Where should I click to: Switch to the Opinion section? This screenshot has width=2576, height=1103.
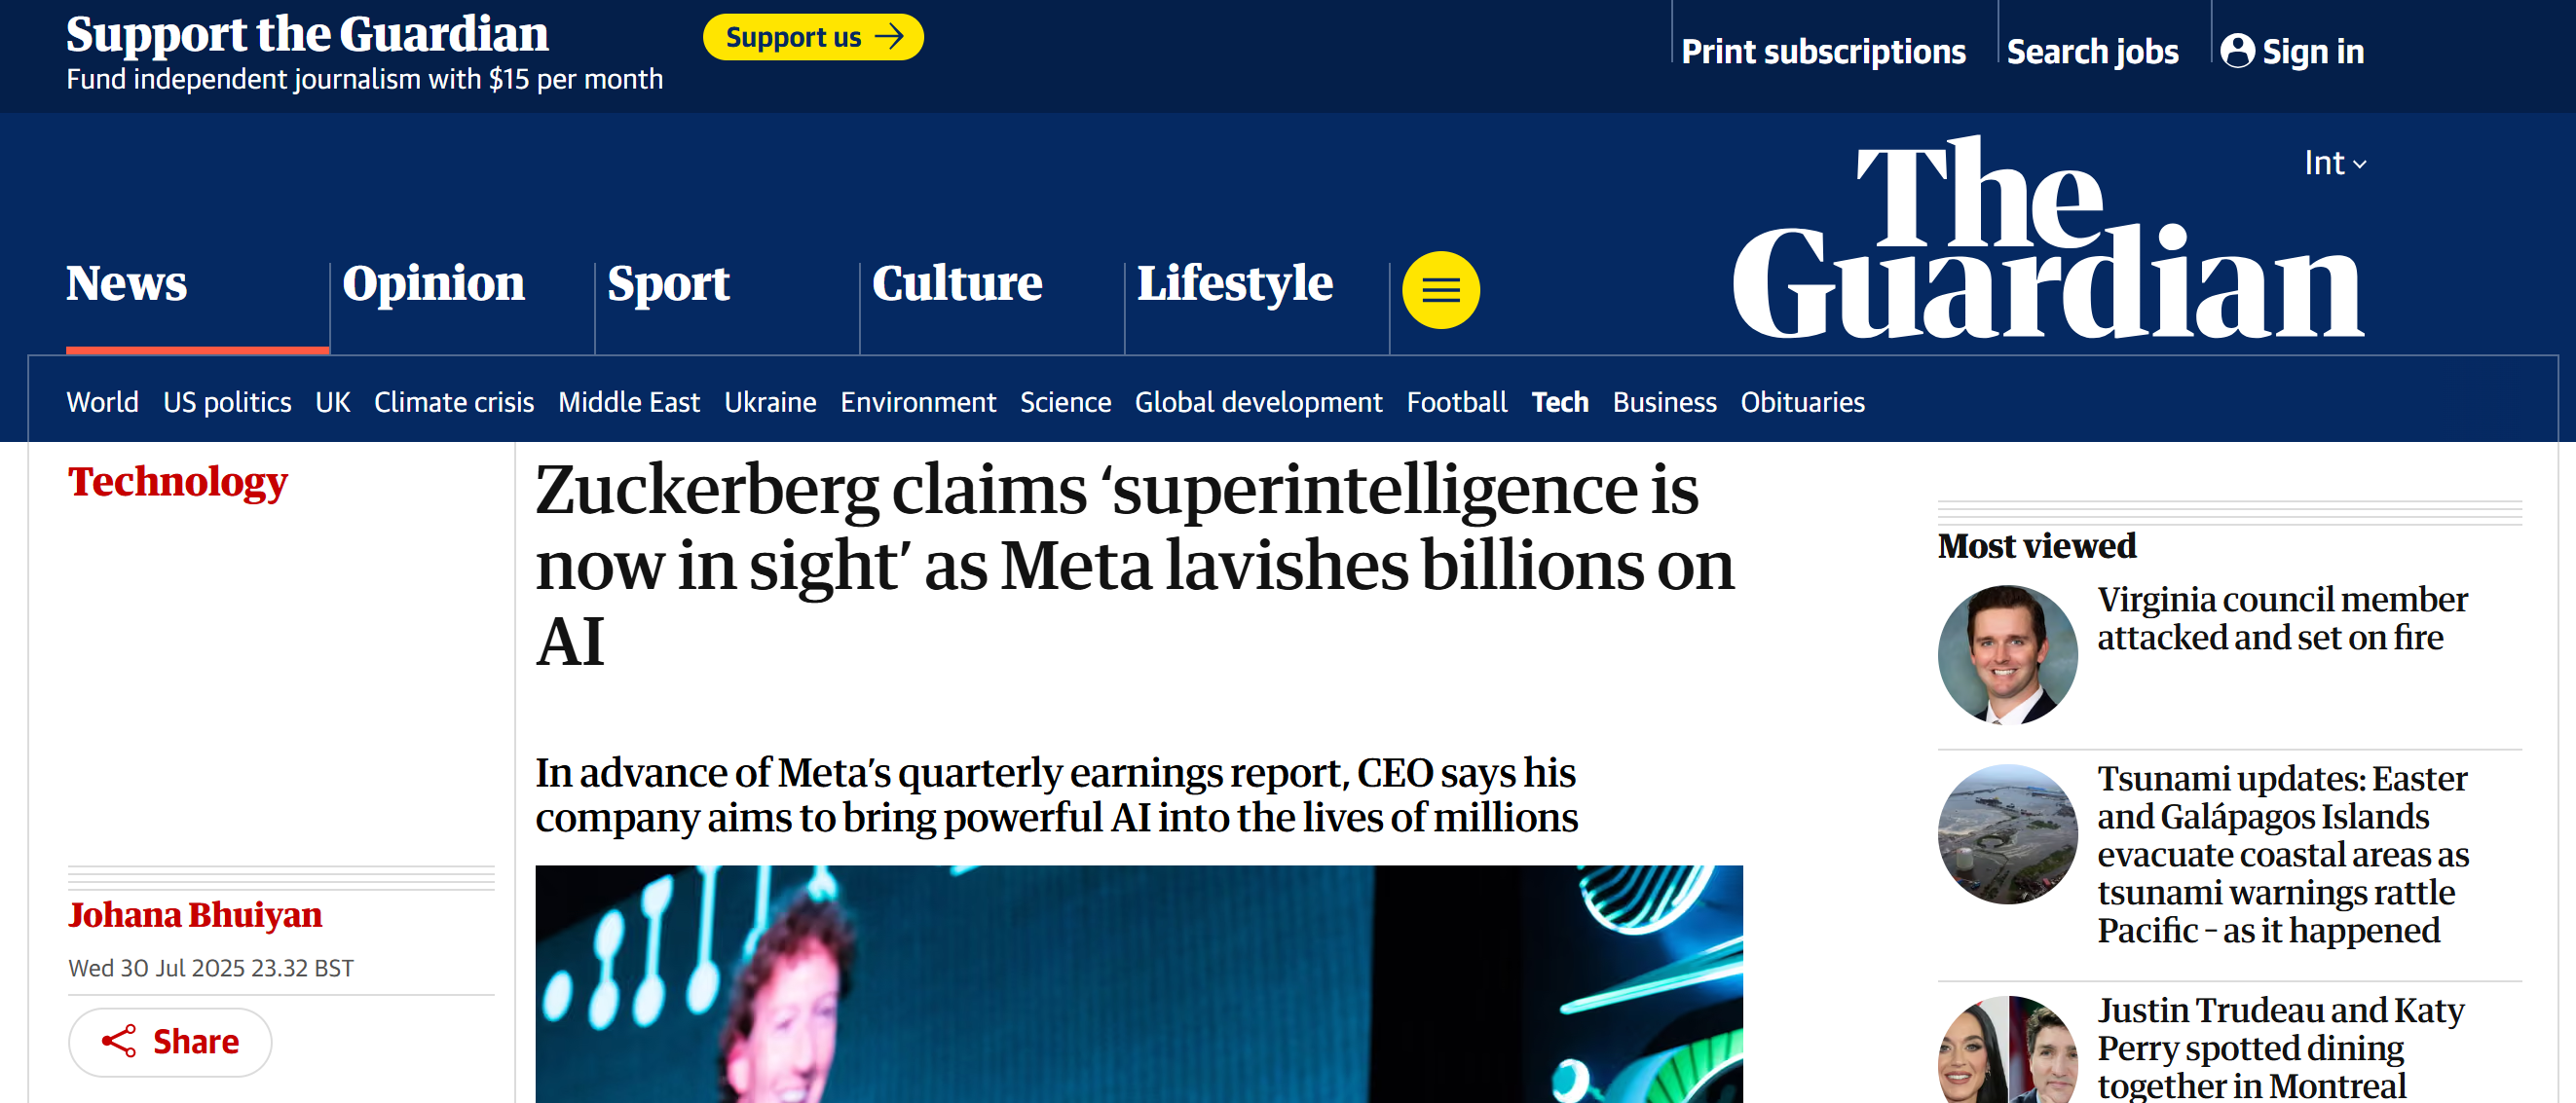433,283
